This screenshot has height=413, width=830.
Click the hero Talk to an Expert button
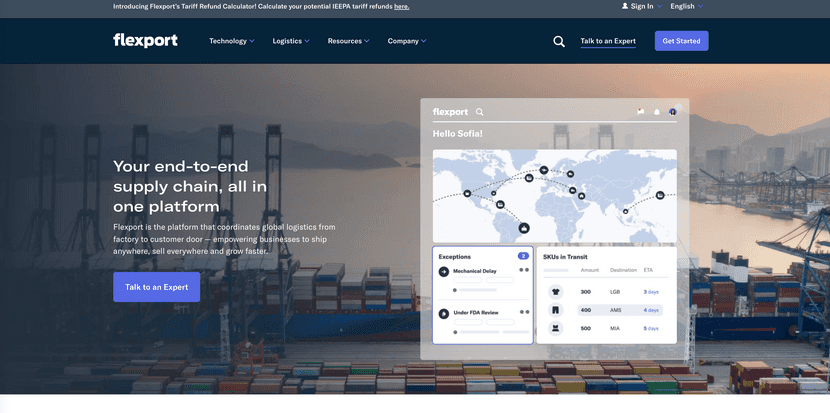156,287
